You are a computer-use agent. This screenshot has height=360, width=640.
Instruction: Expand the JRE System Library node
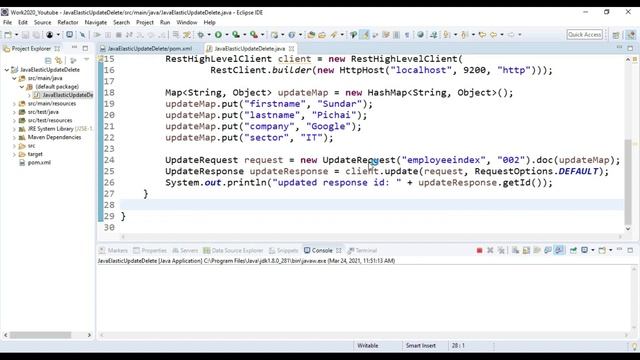(x=14, y=129)
